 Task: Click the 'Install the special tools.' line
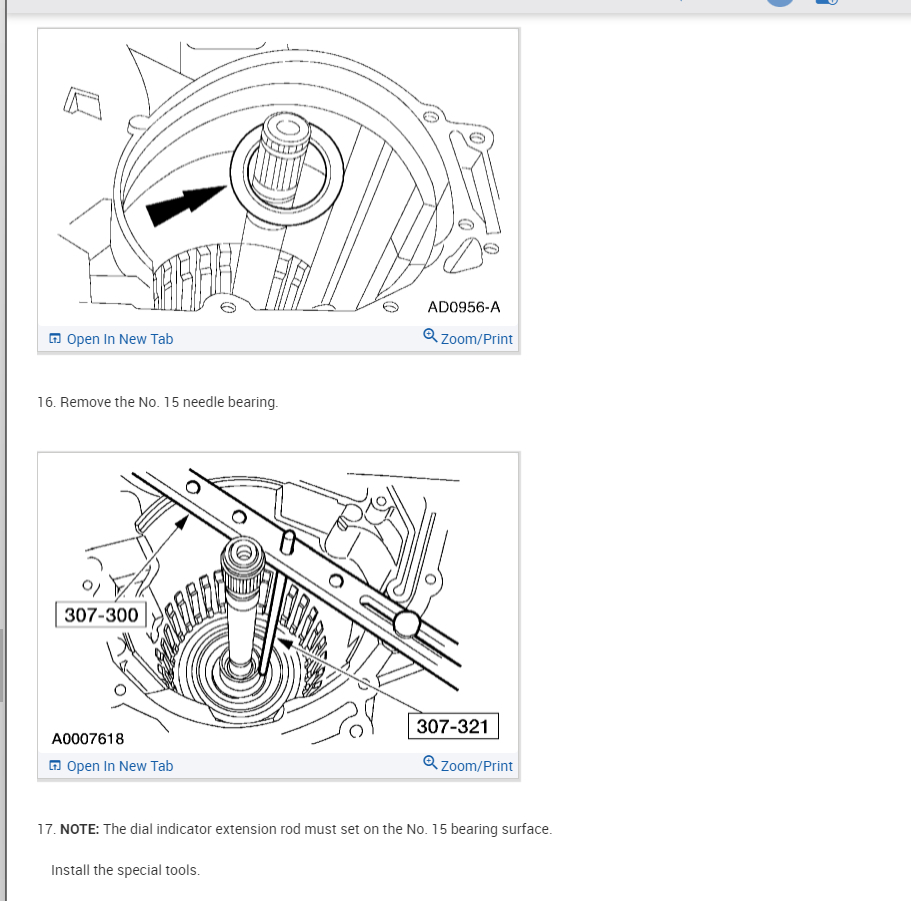click(125, 870)
